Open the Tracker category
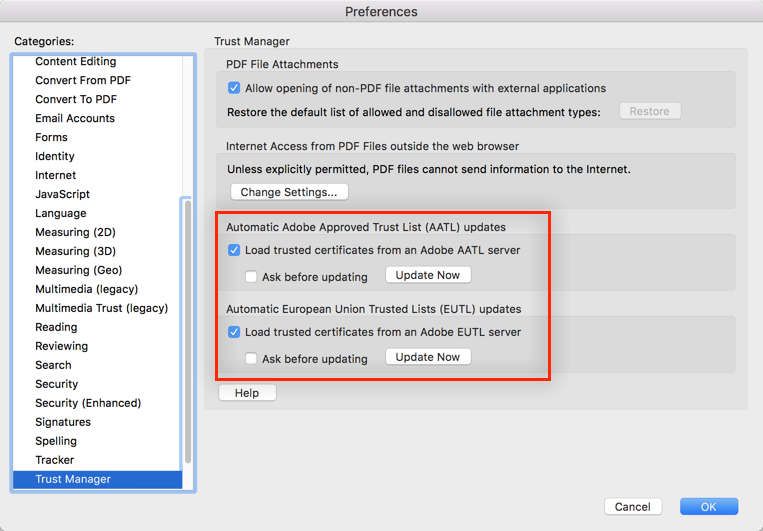763x531 pixels. click(55, 460)
